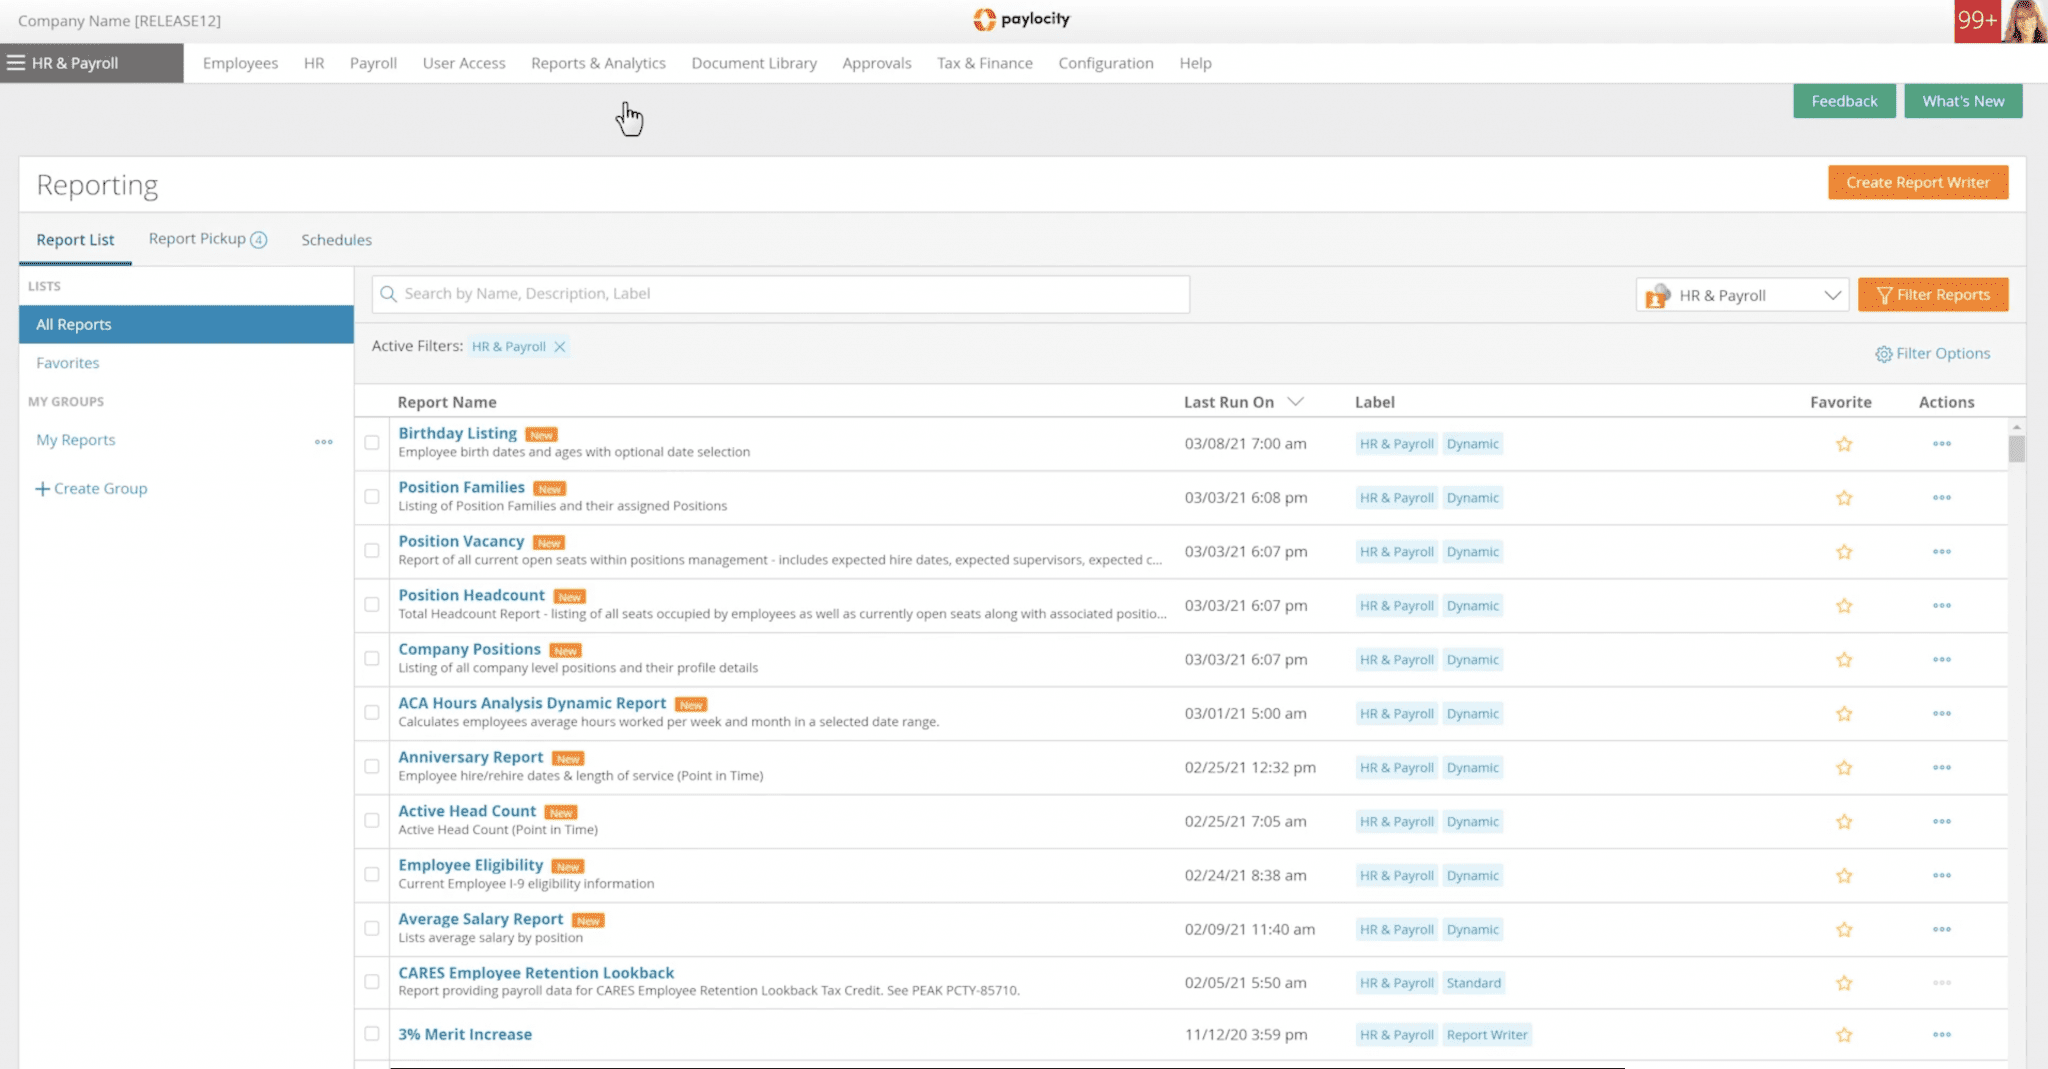Screen dimensions: 2048x1069
Task: Open the Reports & Analytics menu
Action: click(x=598, y=63)
